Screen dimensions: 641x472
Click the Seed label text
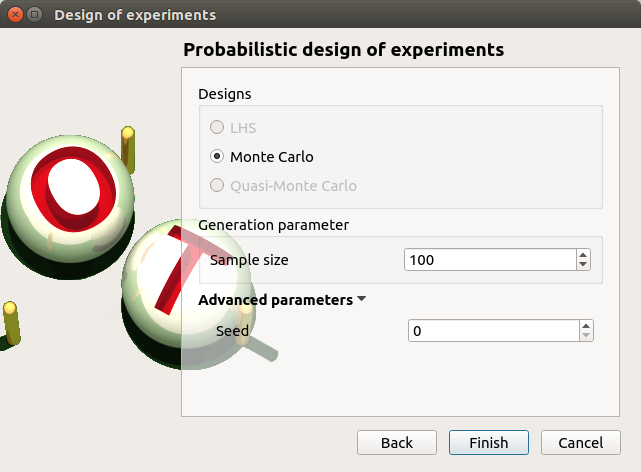point(232,331)
